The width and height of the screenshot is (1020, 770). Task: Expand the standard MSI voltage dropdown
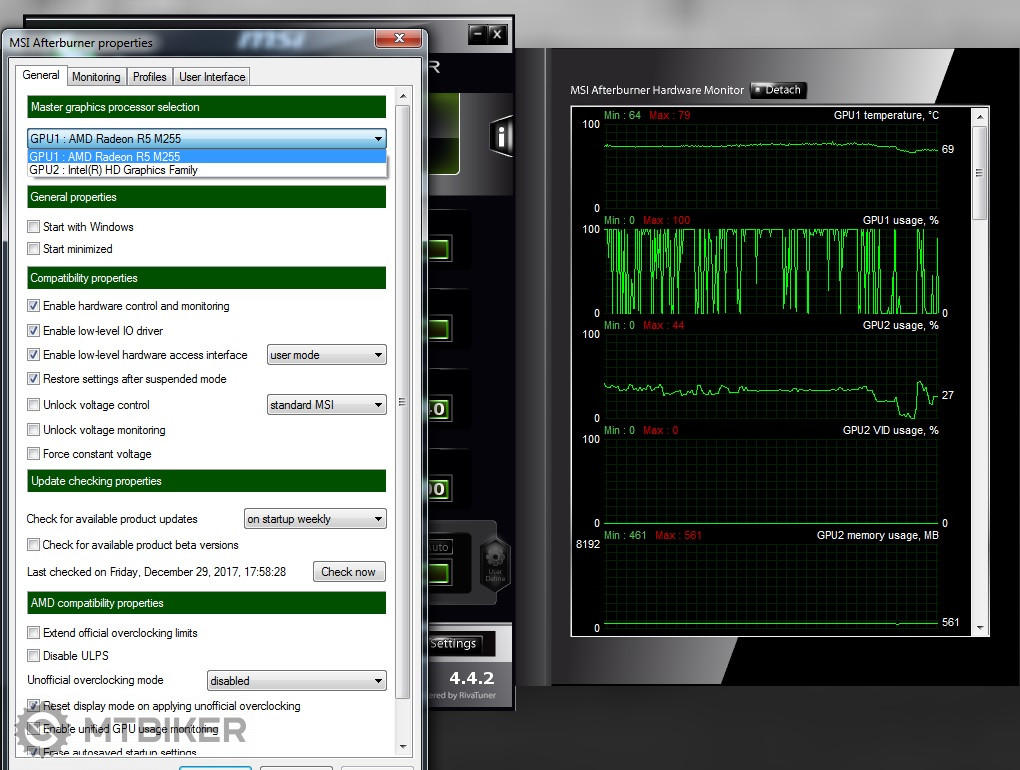pyautogui.click(x=326, y=405)
